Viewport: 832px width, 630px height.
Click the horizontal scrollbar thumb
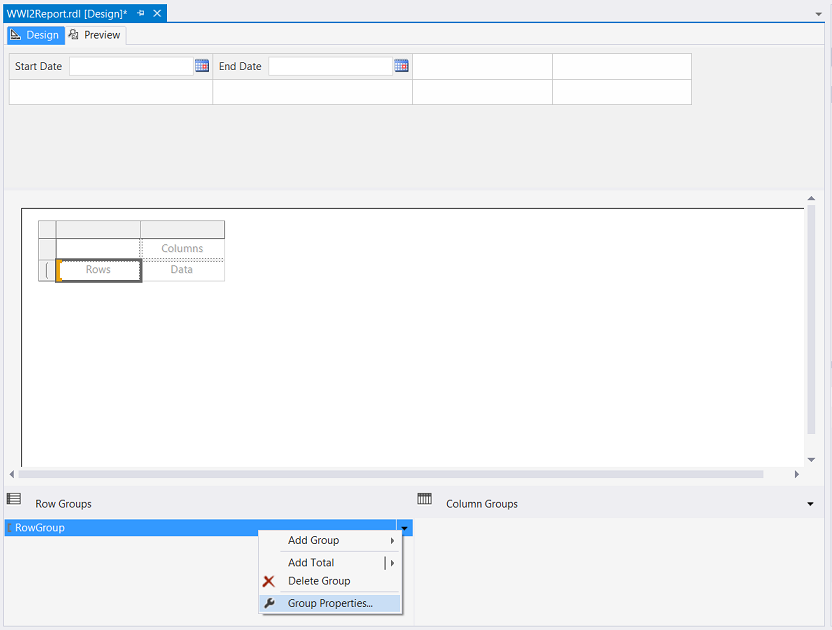point(391,474)
